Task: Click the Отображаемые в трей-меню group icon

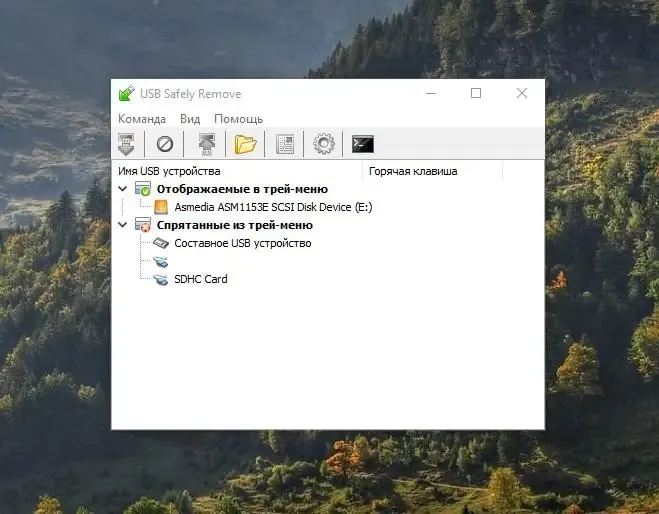Action: click(143, 189)
